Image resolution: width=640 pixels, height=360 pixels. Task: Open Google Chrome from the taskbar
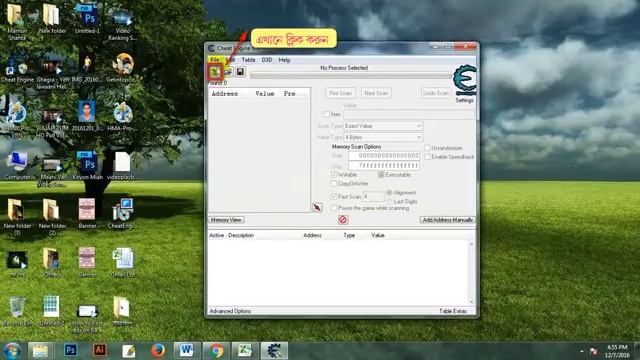tap(216, 350)
